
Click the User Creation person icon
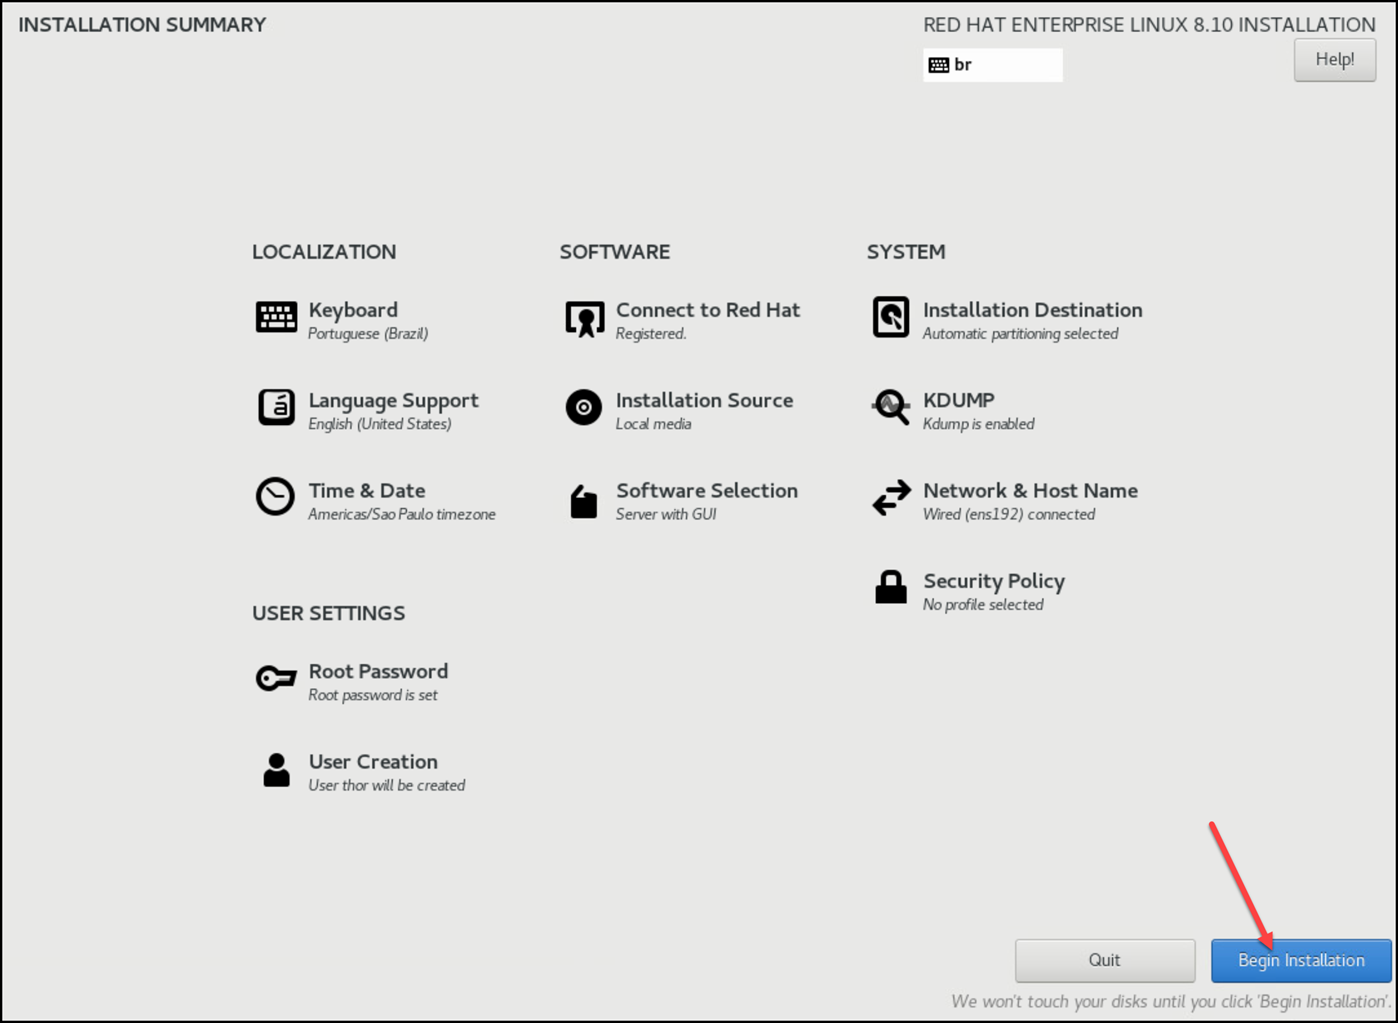(x=276, y=770)
